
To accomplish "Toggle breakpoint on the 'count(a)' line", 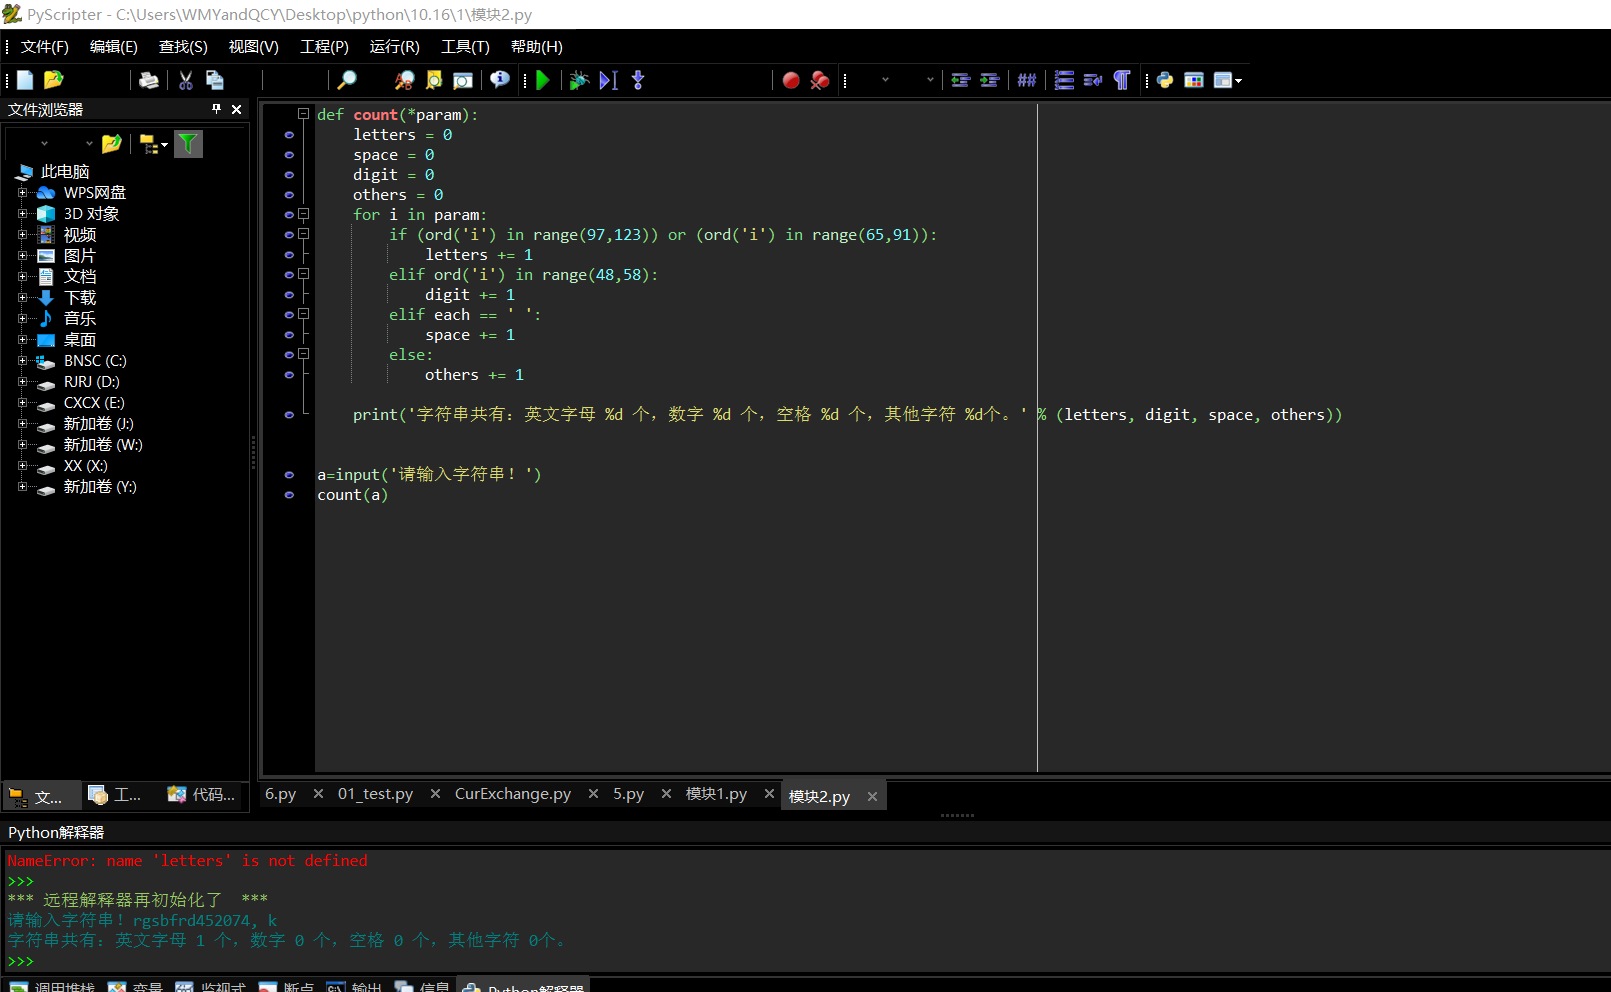I will (289, 495).
